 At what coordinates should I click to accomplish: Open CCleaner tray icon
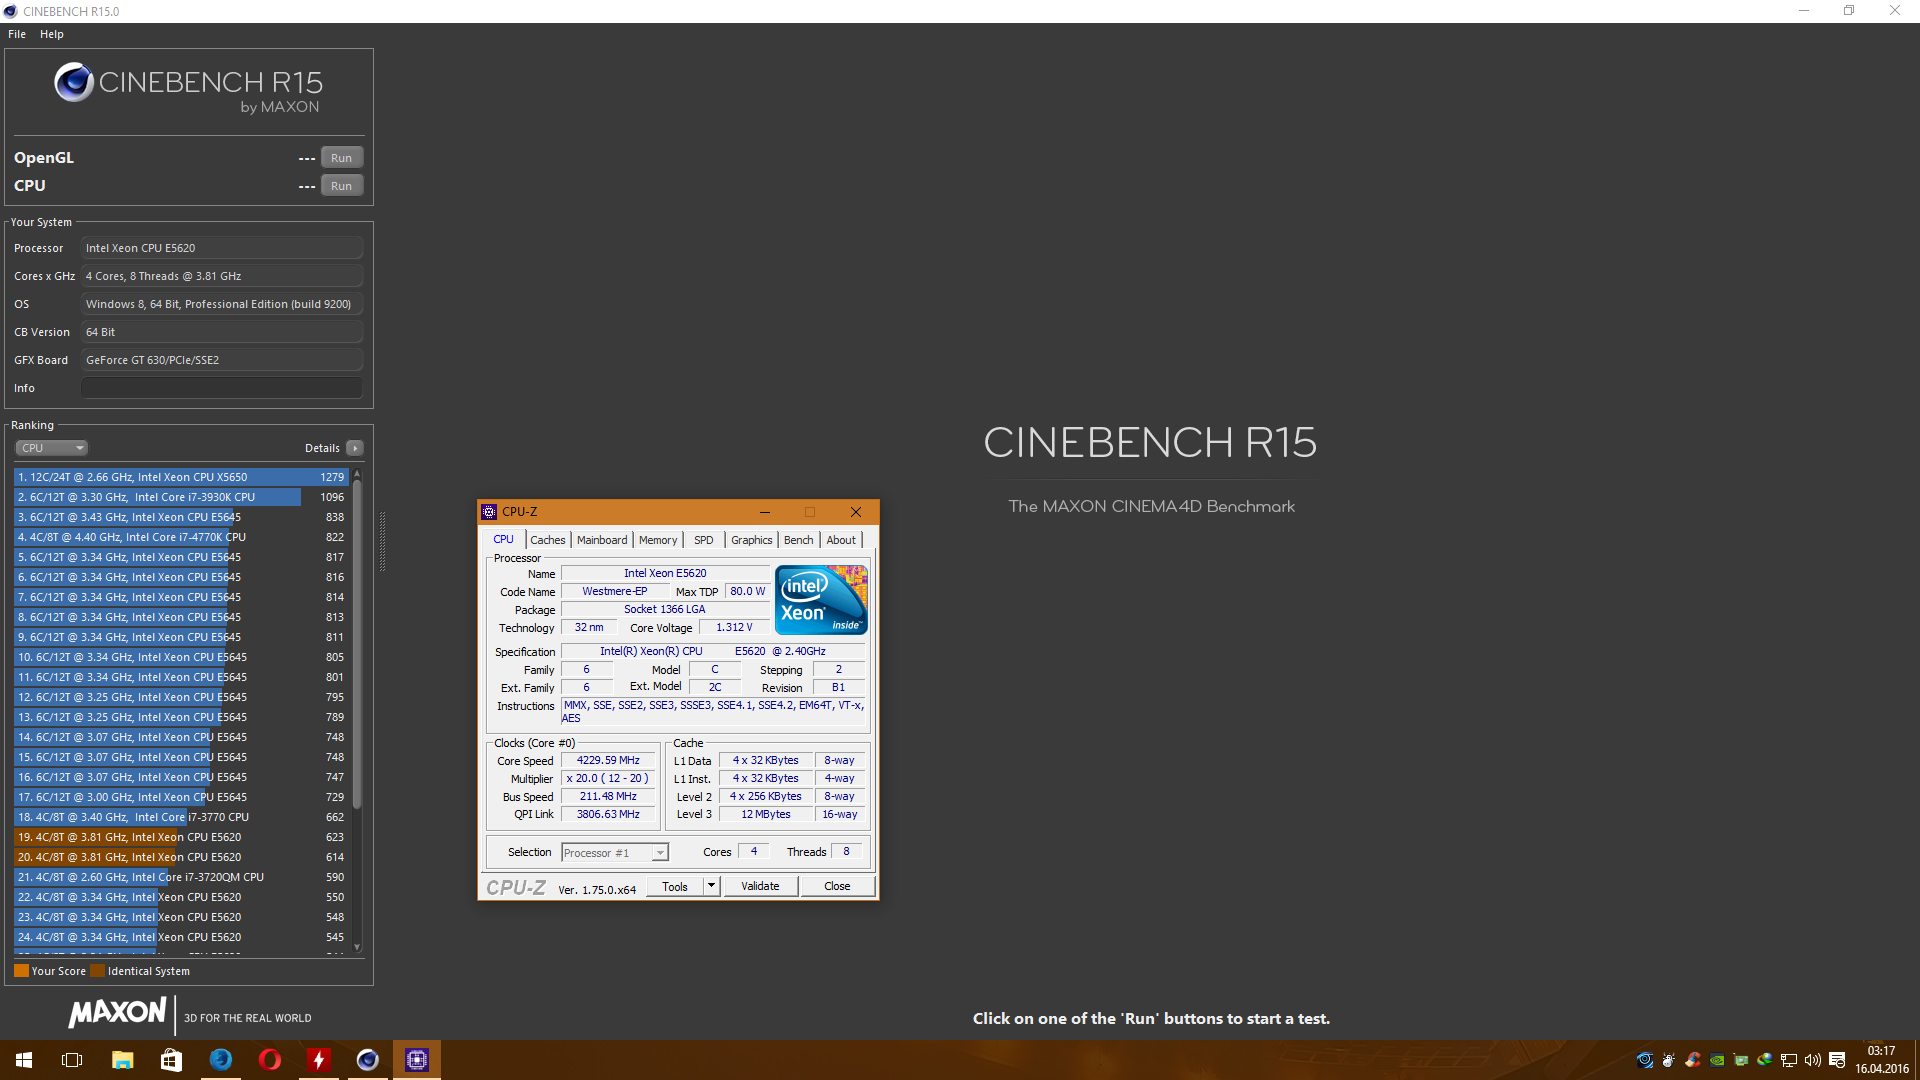1693,1060
